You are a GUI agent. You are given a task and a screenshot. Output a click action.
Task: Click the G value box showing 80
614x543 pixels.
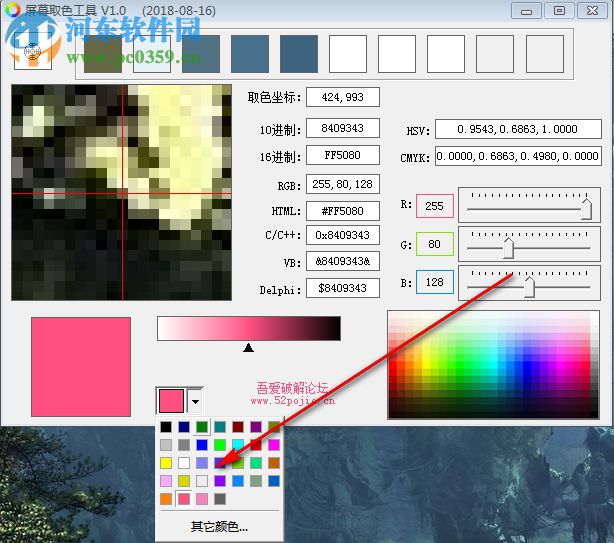(435, 244)
